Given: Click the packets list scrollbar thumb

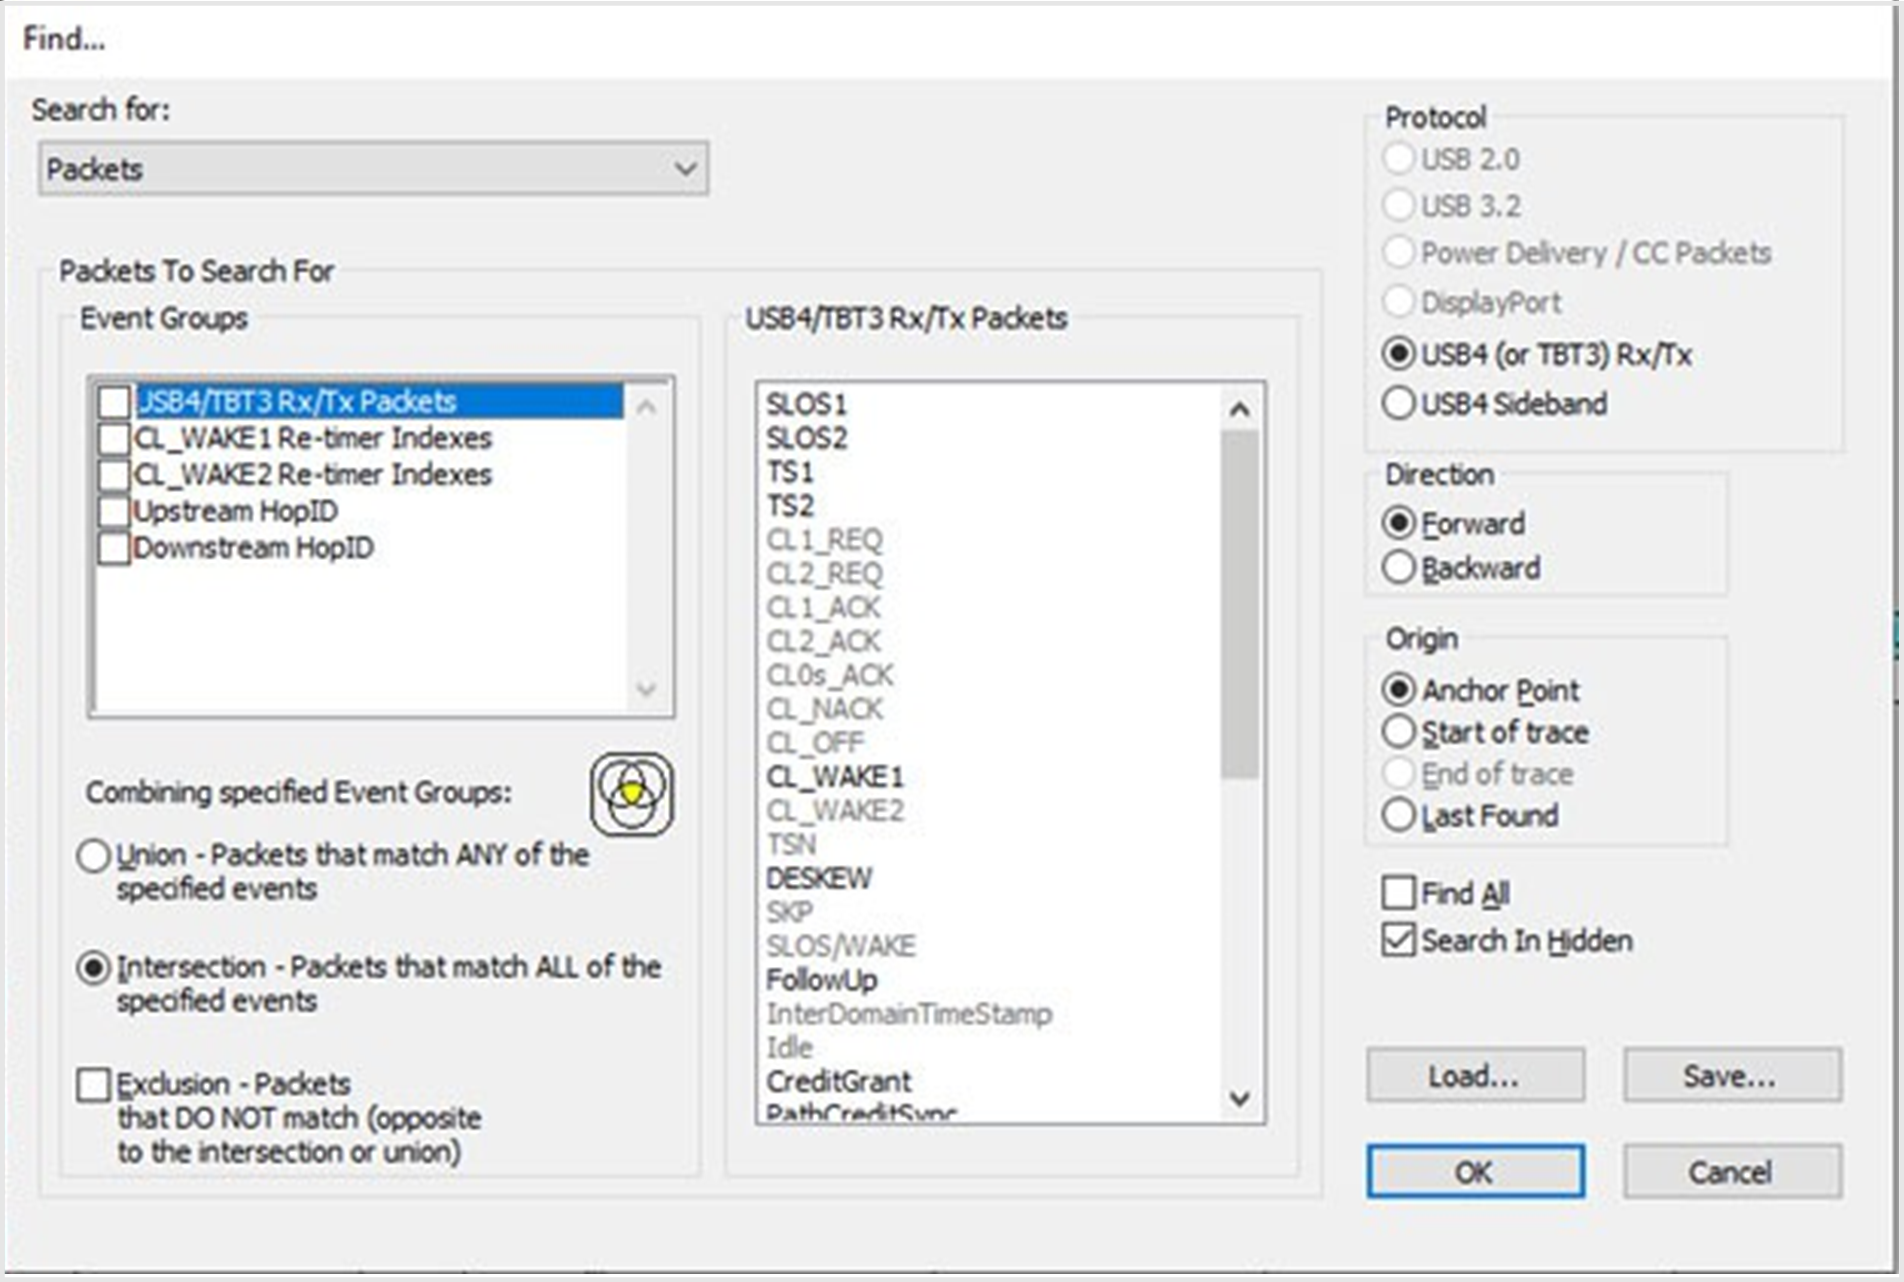Looking at the screenshot, I should tap(1239, 604).
